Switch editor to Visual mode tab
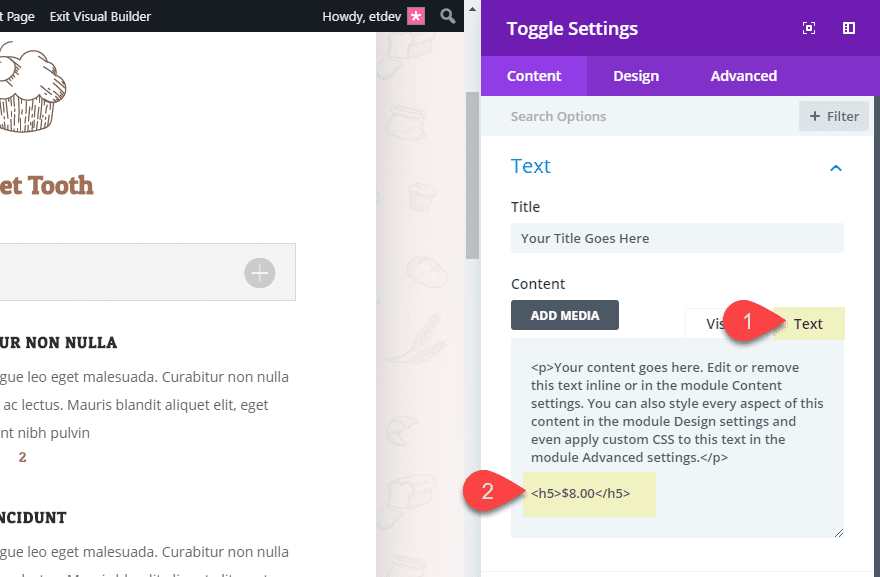Viewport: 880px width, 577px height. [x=714, y=323]
